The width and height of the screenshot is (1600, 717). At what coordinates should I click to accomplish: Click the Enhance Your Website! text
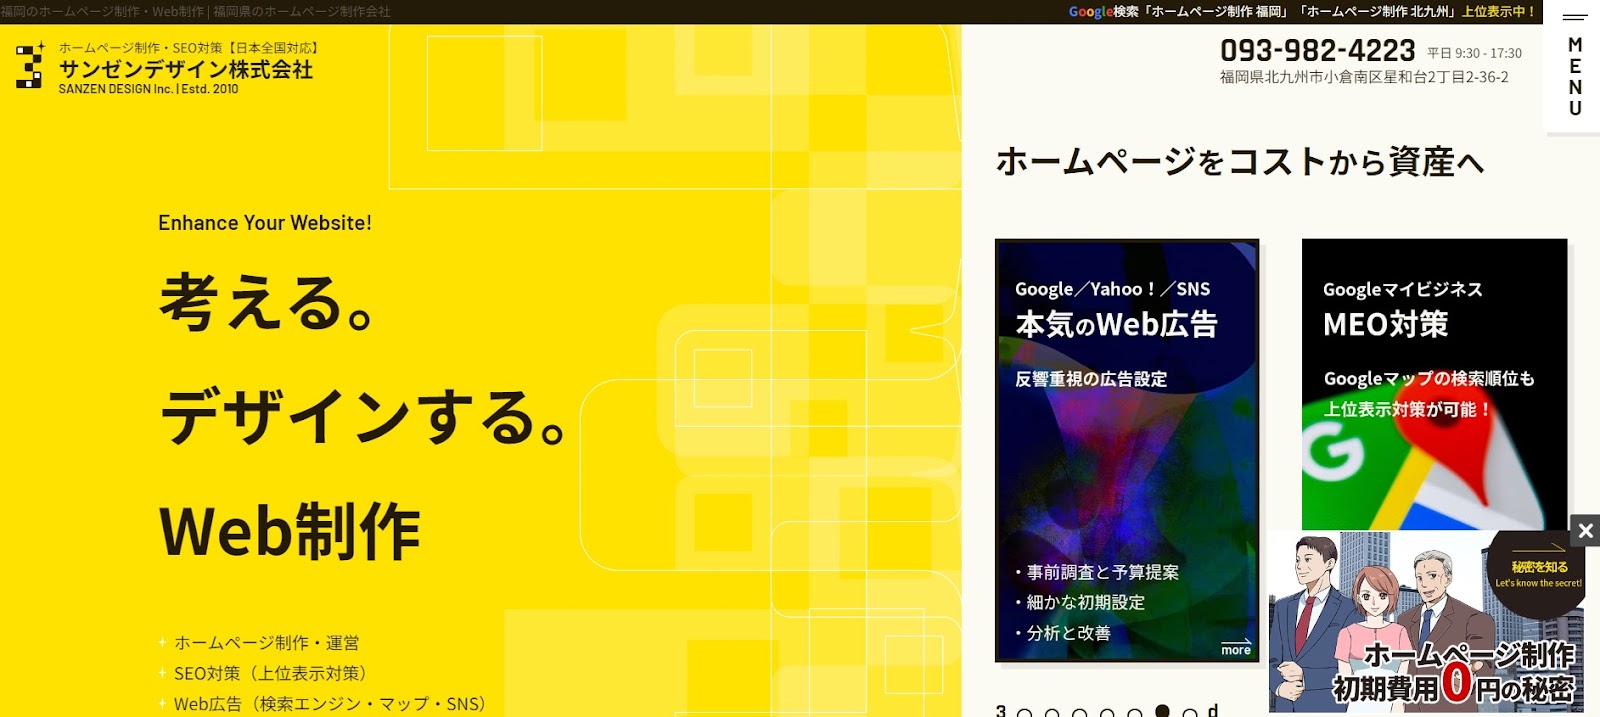point(265,223)
